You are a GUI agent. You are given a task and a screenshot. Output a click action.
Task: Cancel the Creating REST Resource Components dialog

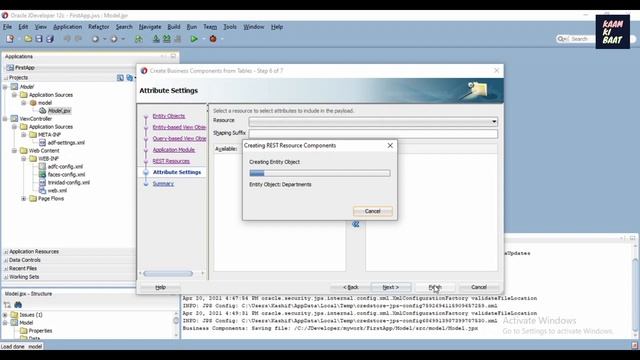pyautogui.click(x=373, y=211)
